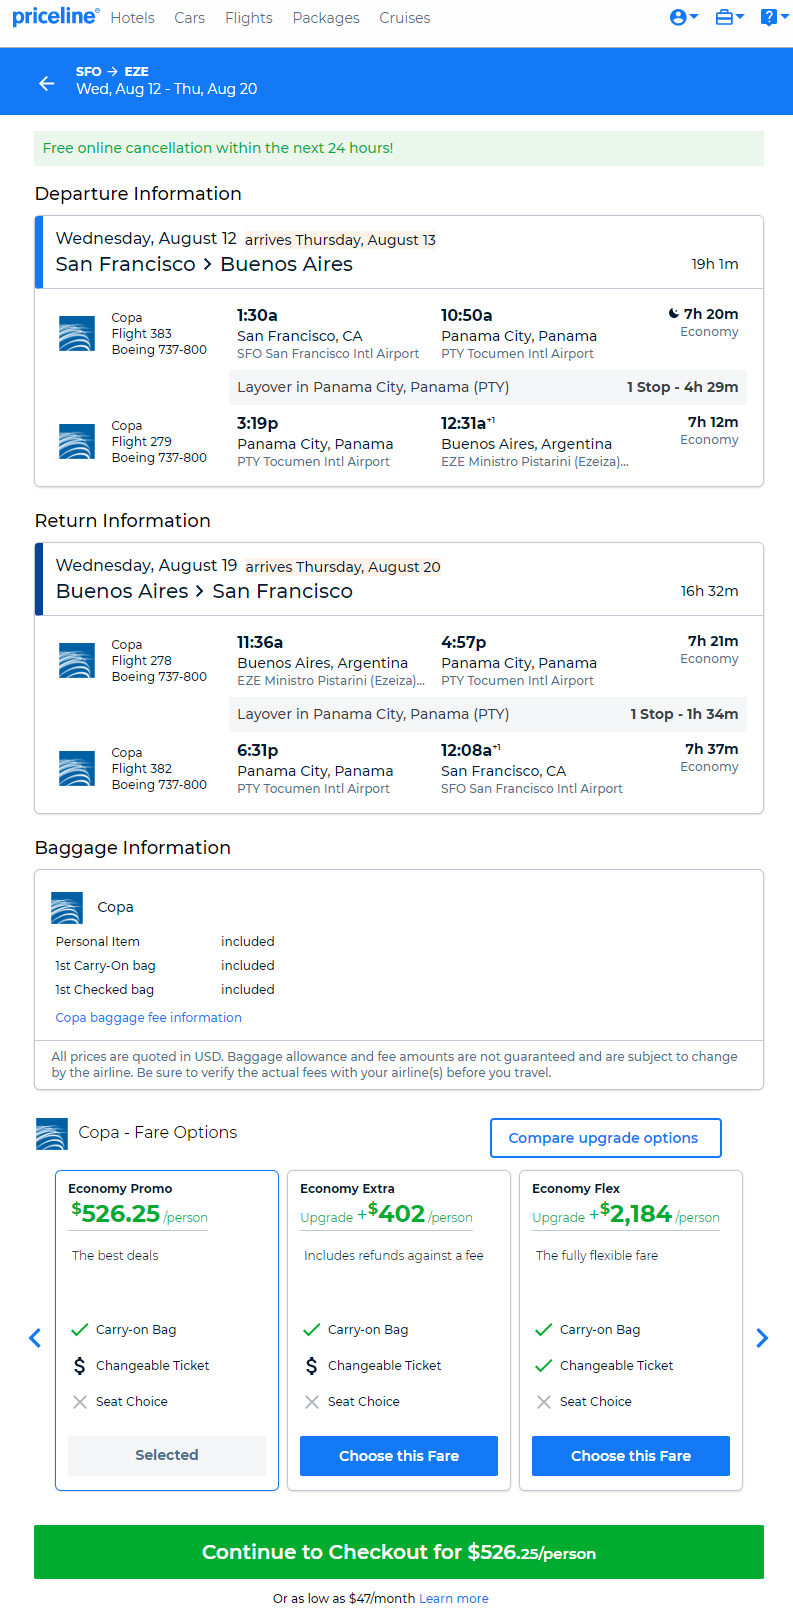Open the trips briefcase icon menu

[x=730, y=17]
